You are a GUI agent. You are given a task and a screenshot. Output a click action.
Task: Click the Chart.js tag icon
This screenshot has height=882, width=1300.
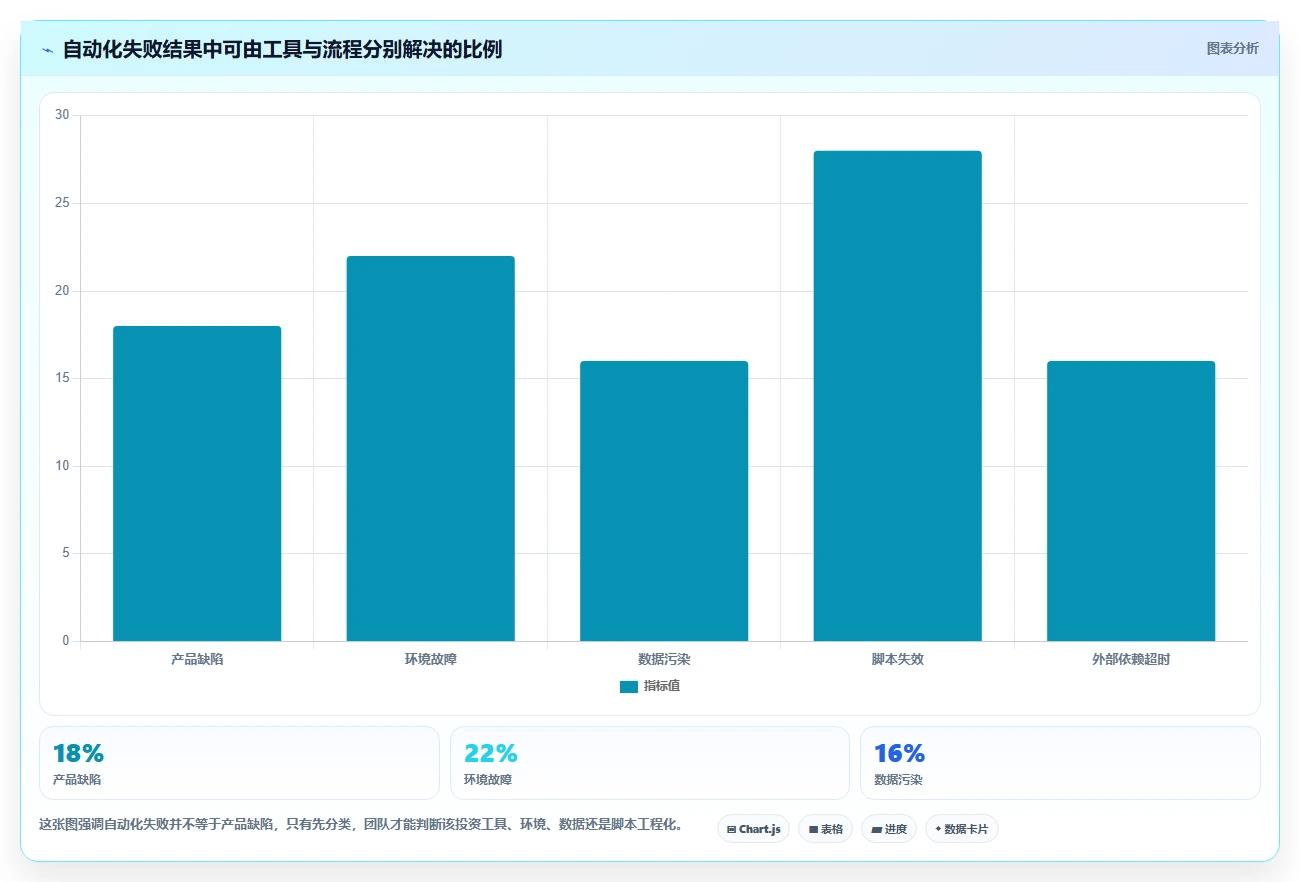[731, 829]
